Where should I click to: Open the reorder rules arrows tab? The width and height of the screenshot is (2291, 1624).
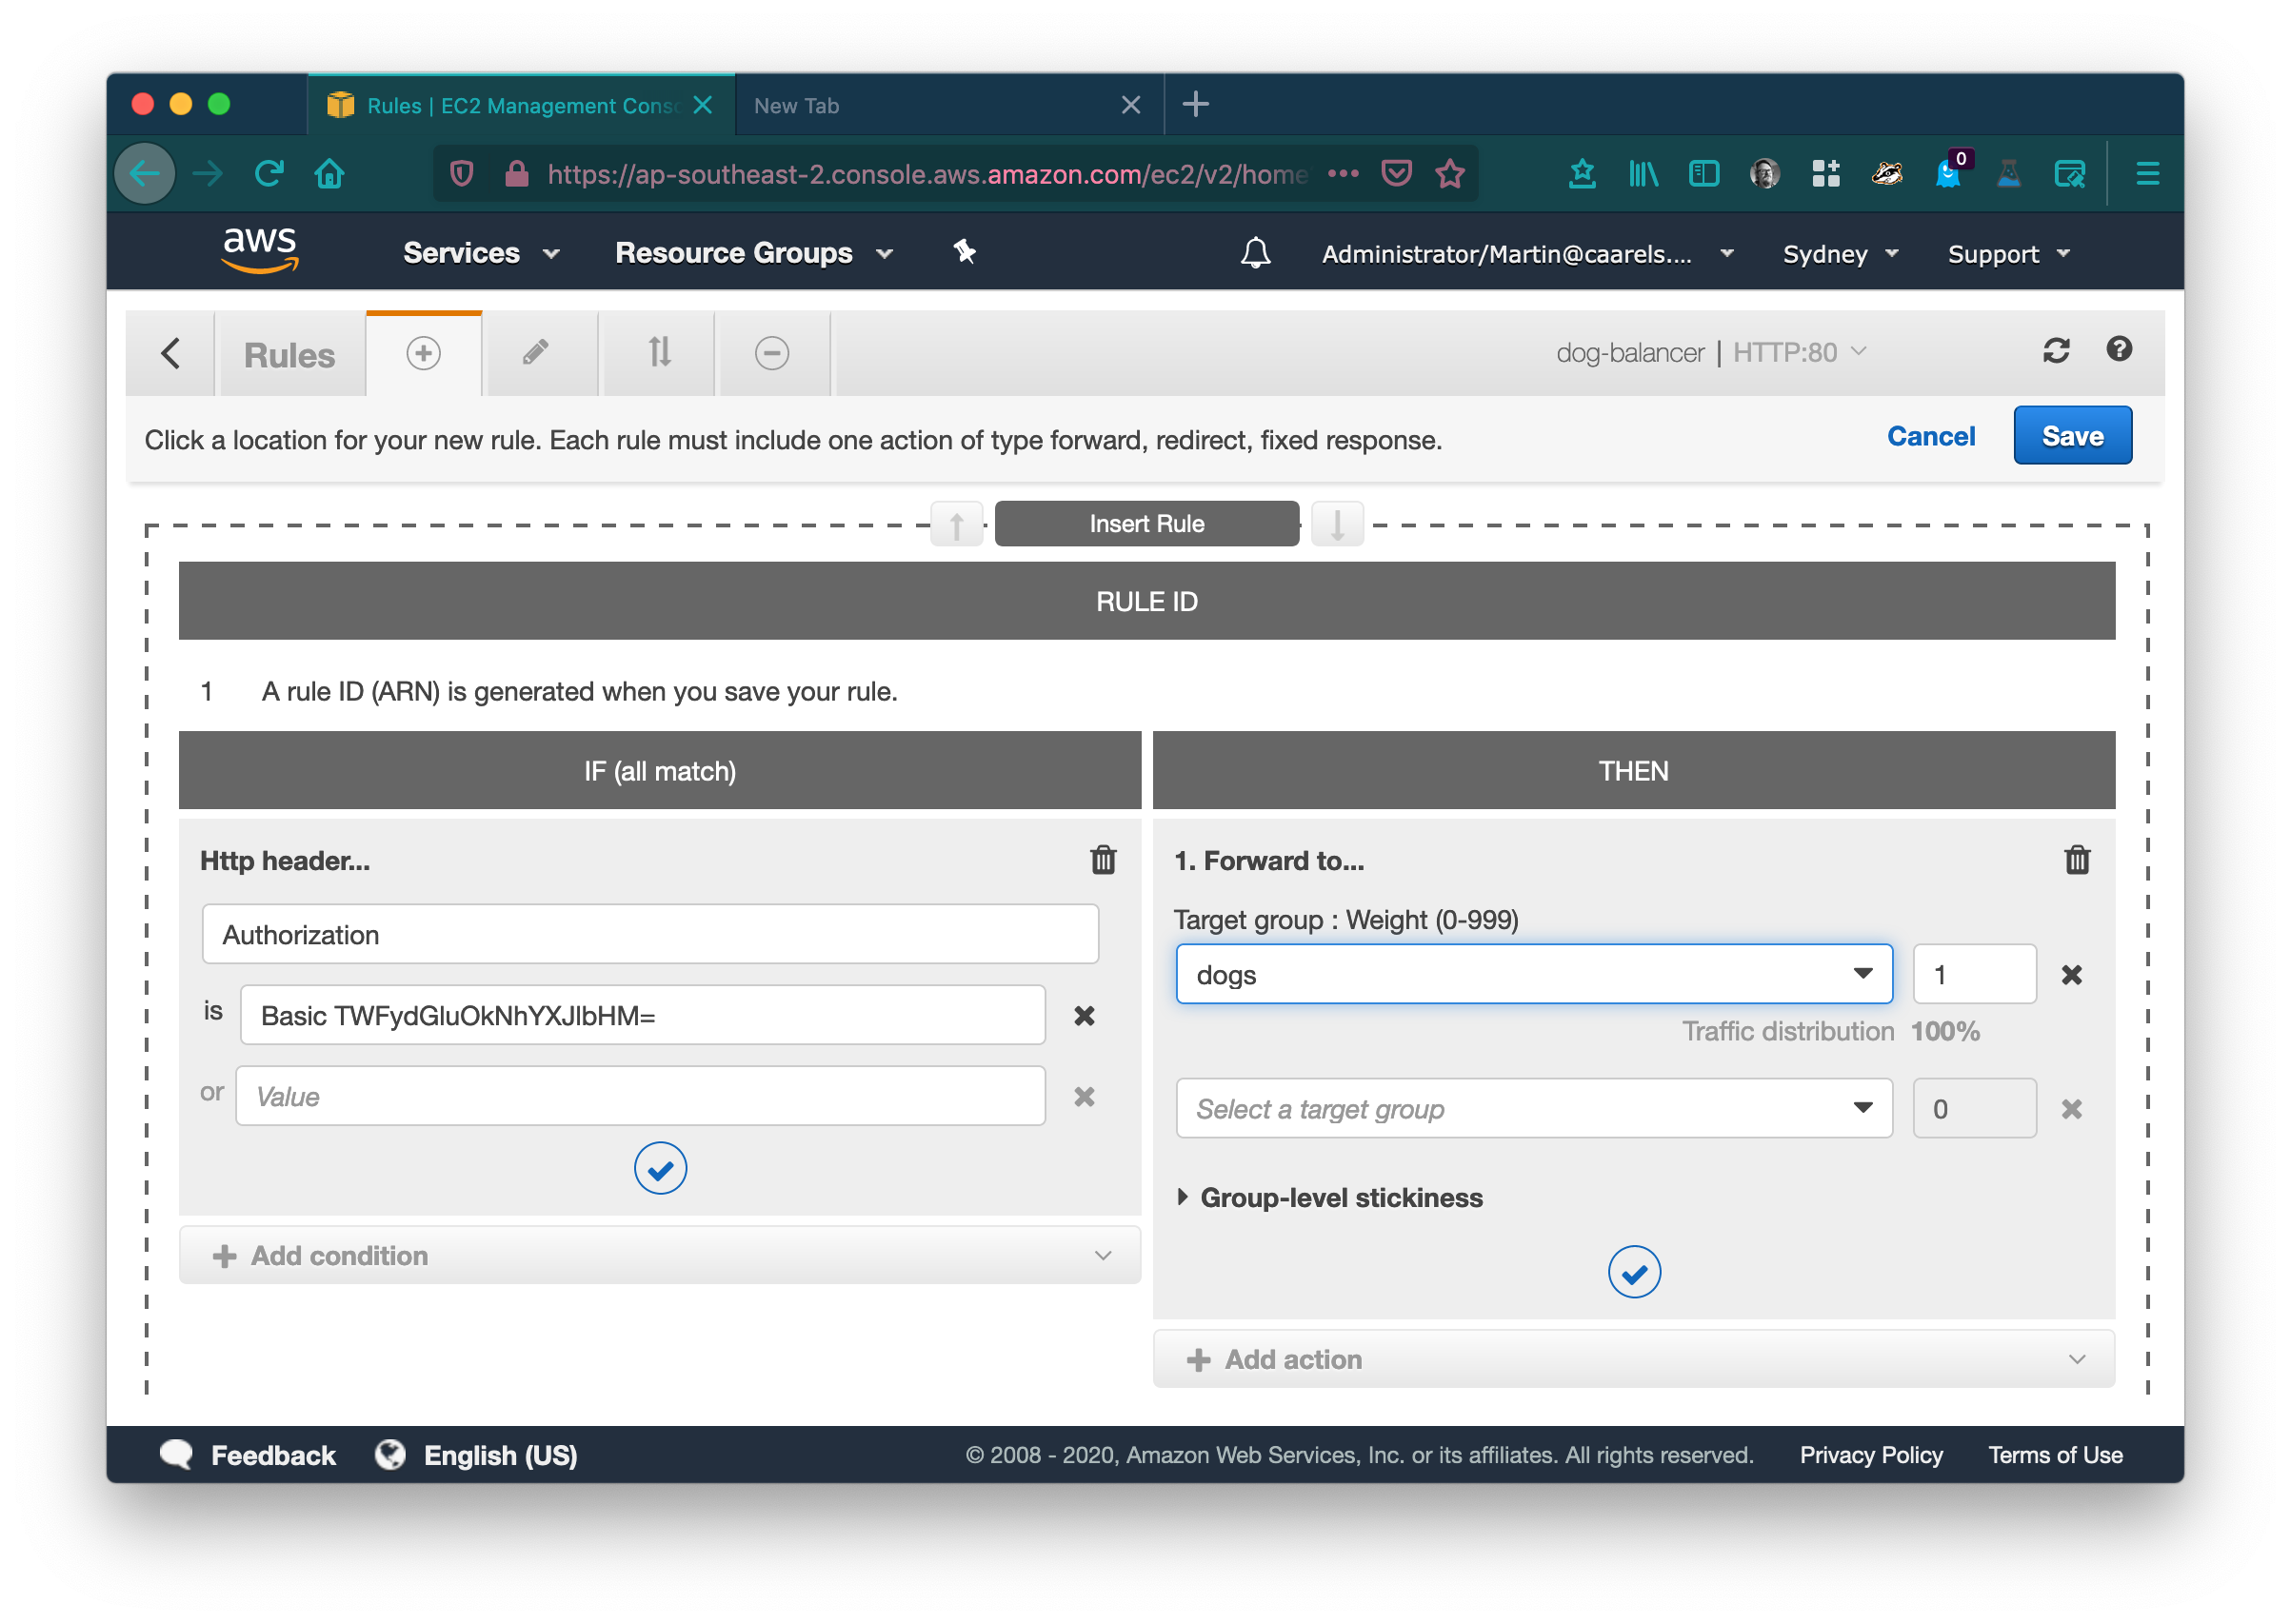(x=659, y=353)
